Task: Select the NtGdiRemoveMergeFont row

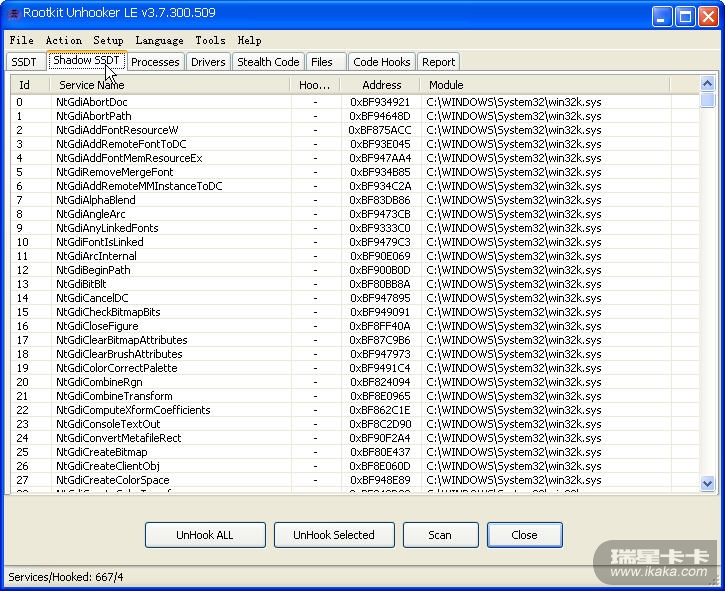Action: [355, 172]
